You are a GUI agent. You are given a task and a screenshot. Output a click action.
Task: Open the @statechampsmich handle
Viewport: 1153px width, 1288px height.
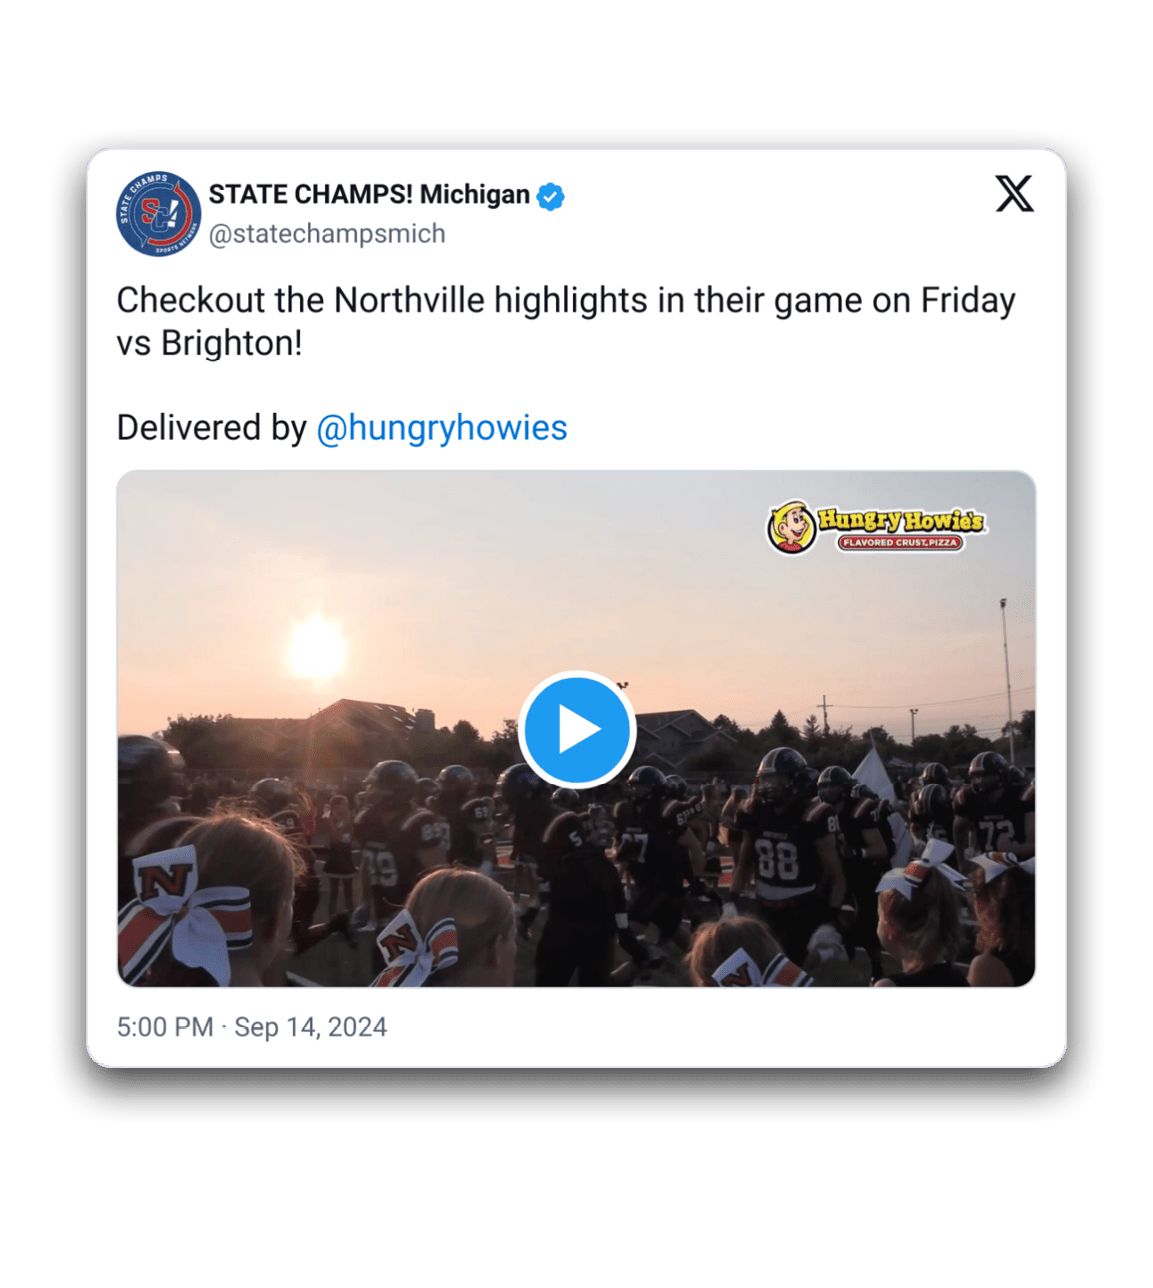327,234
